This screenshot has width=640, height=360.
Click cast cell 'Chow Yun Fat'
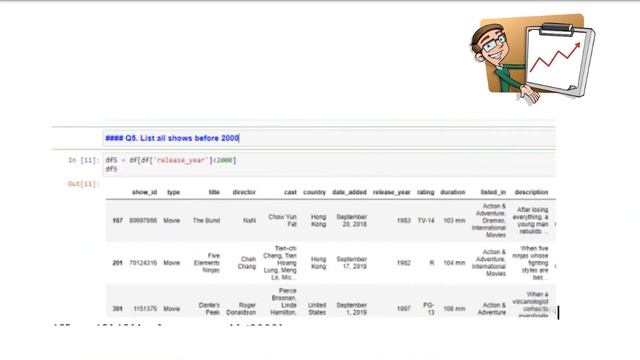(282, 220)
